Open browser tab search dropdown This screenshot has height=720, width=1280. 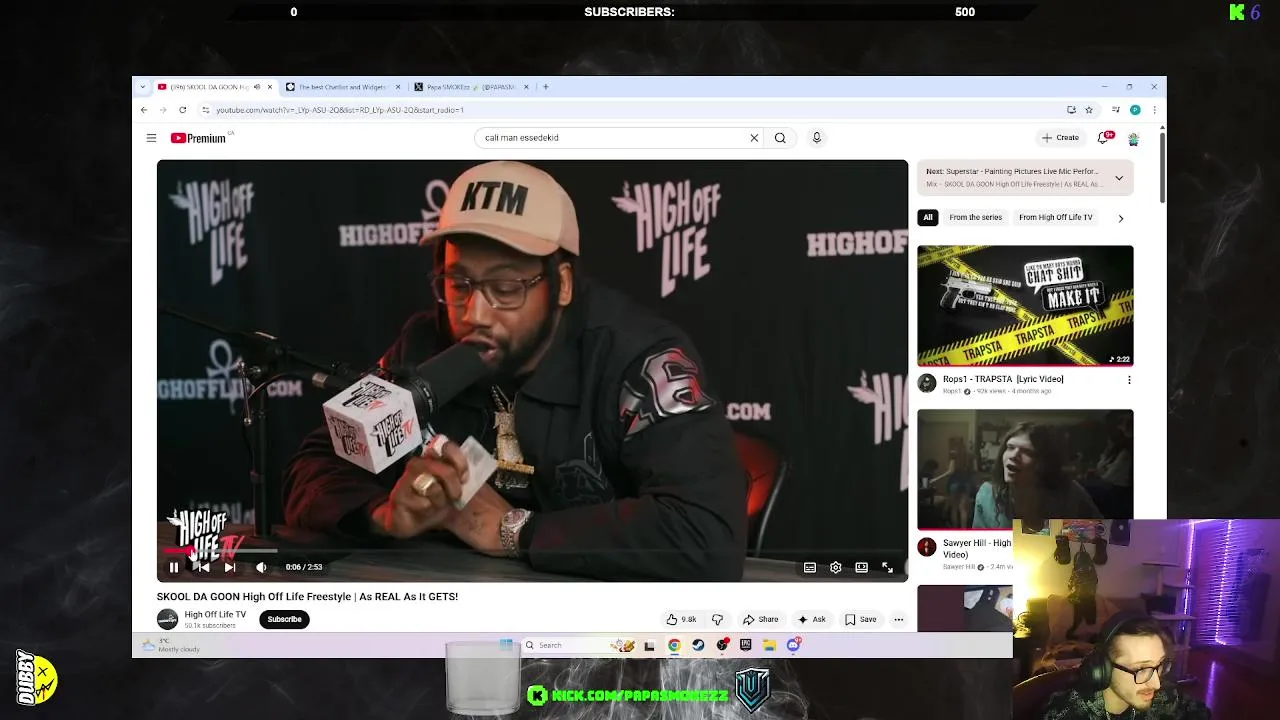tap(143, 87)
